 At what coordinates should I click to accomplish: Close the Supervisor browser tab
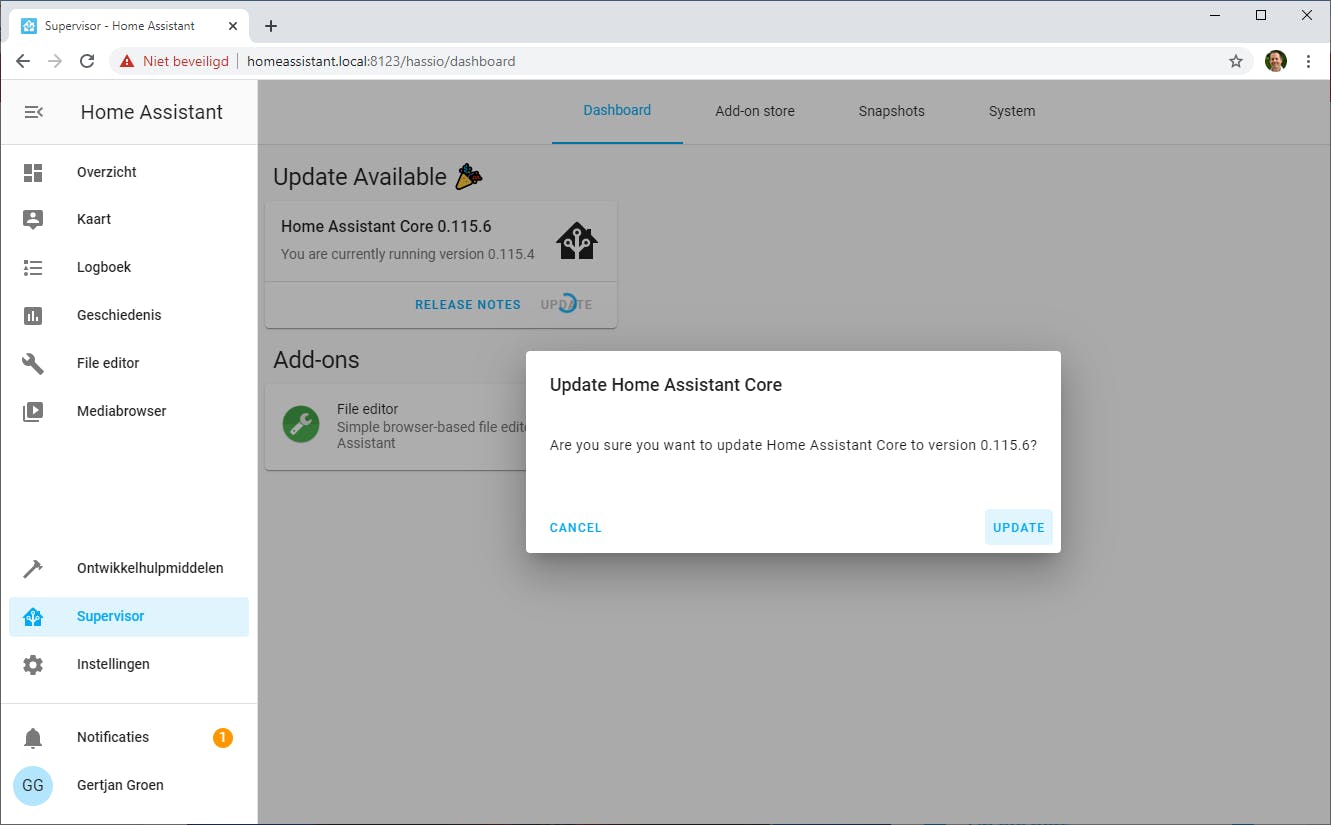[x=233, y=26]
